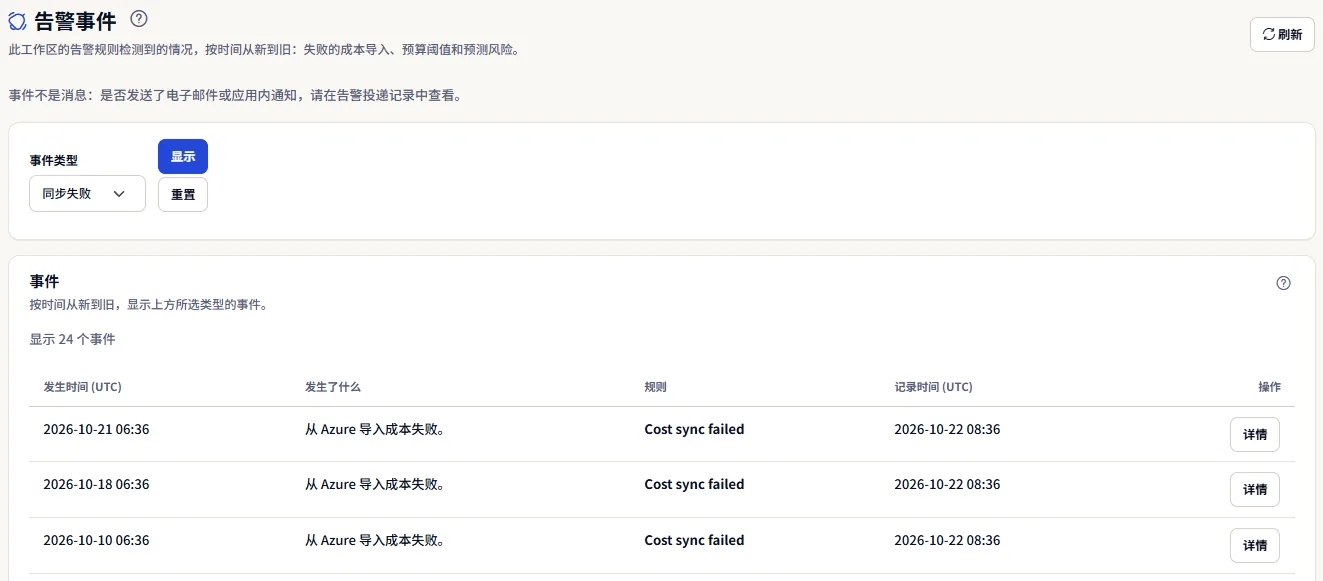Click Cost sync failed in the 2026-10-21 row
This screenshot has height=581, width=1323.
694,430
